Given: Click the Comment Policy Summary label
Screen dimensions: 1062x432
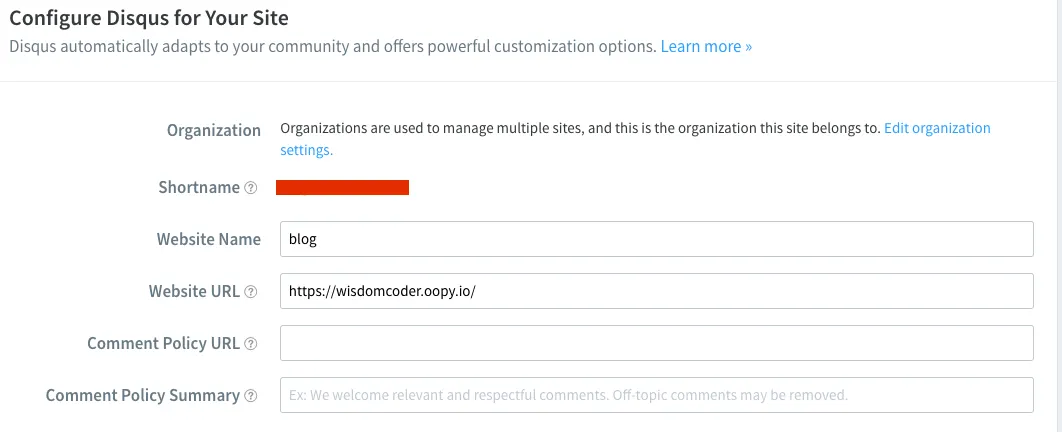Looking at the screenshot, I should pos(142,396).
